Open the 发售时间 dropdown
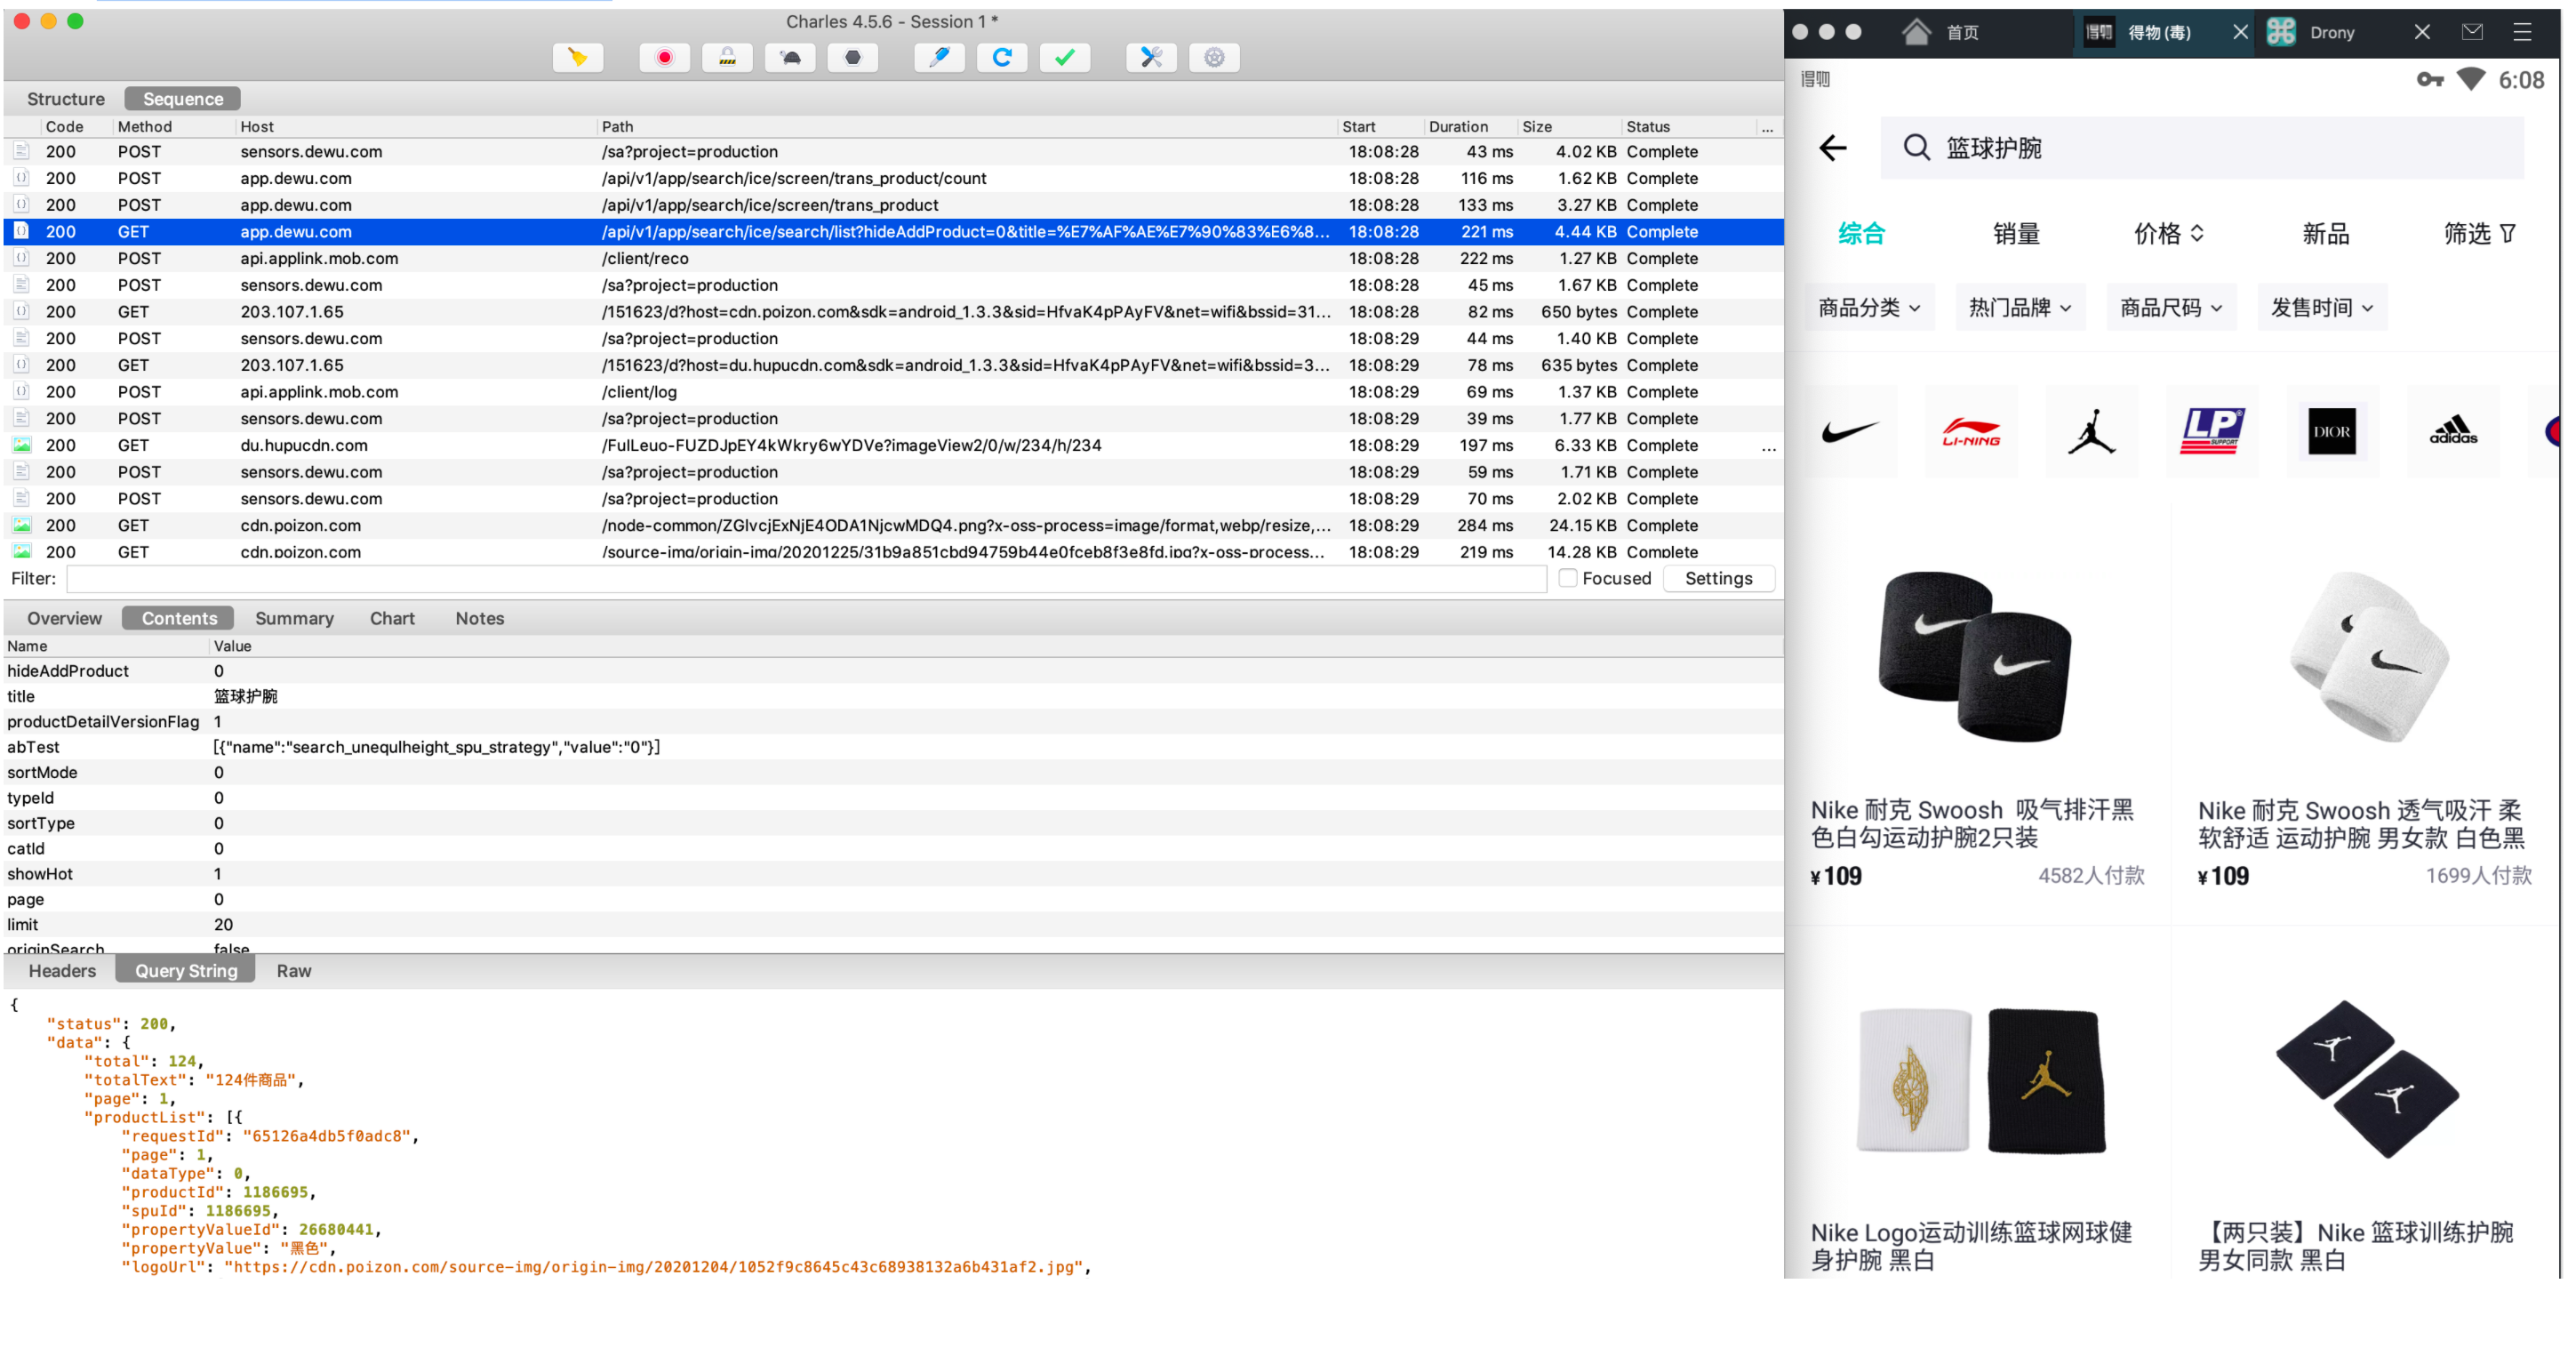 (x=2321, y=308)
